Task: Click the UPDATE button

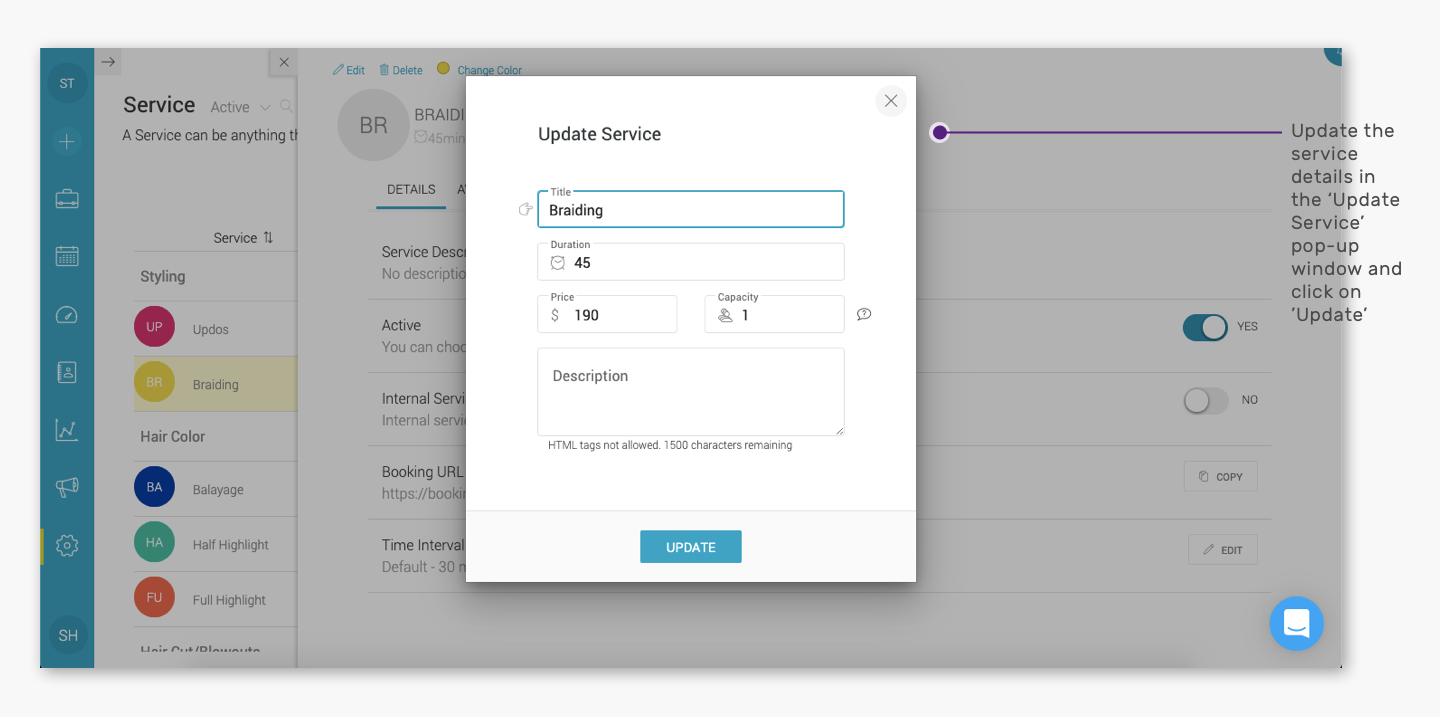Action: click(691, 547)
